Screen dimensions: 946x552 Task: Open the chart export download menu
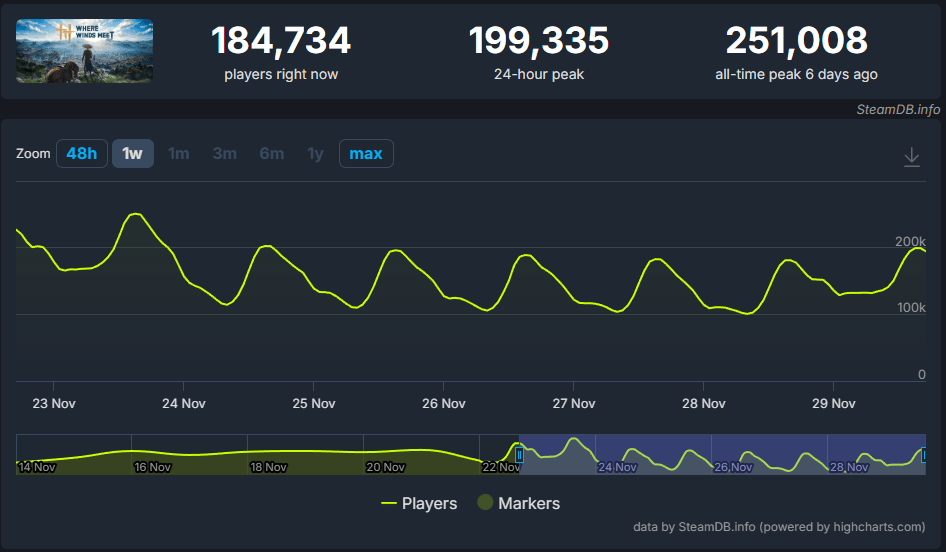[911, 157]
